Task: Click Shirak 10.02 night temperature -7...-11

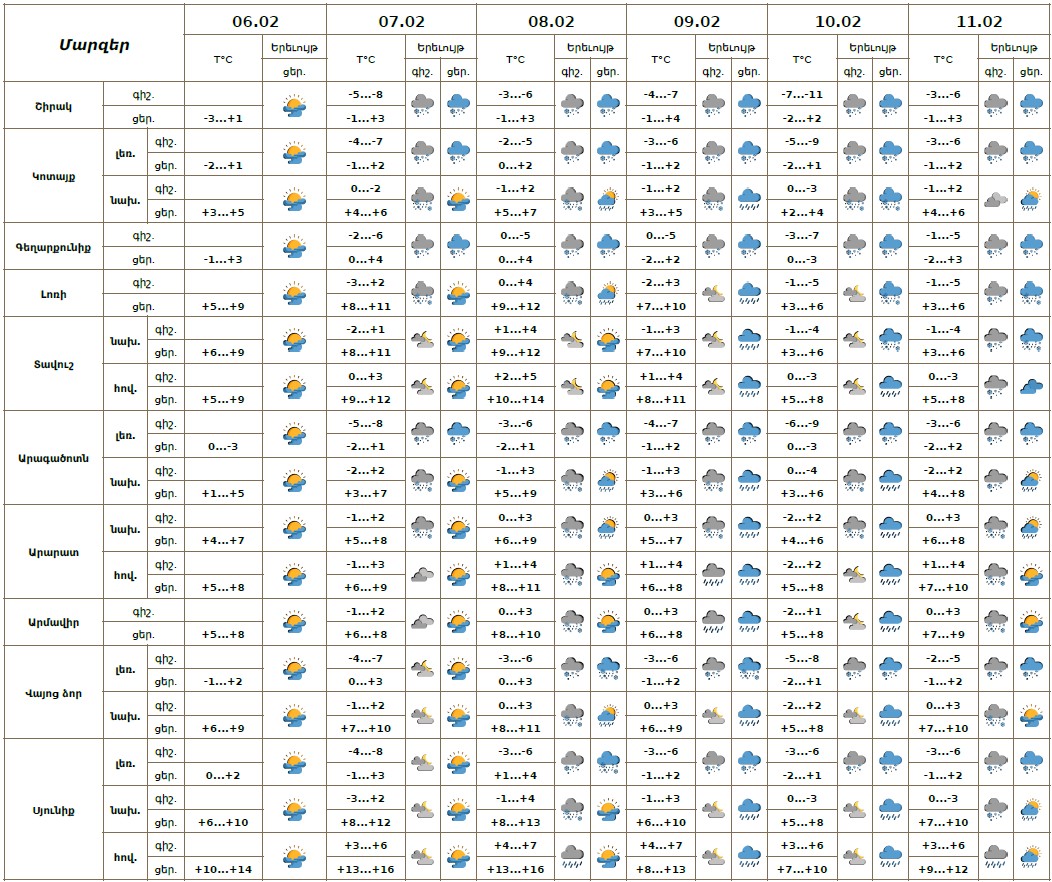Action: pos(802,94)
